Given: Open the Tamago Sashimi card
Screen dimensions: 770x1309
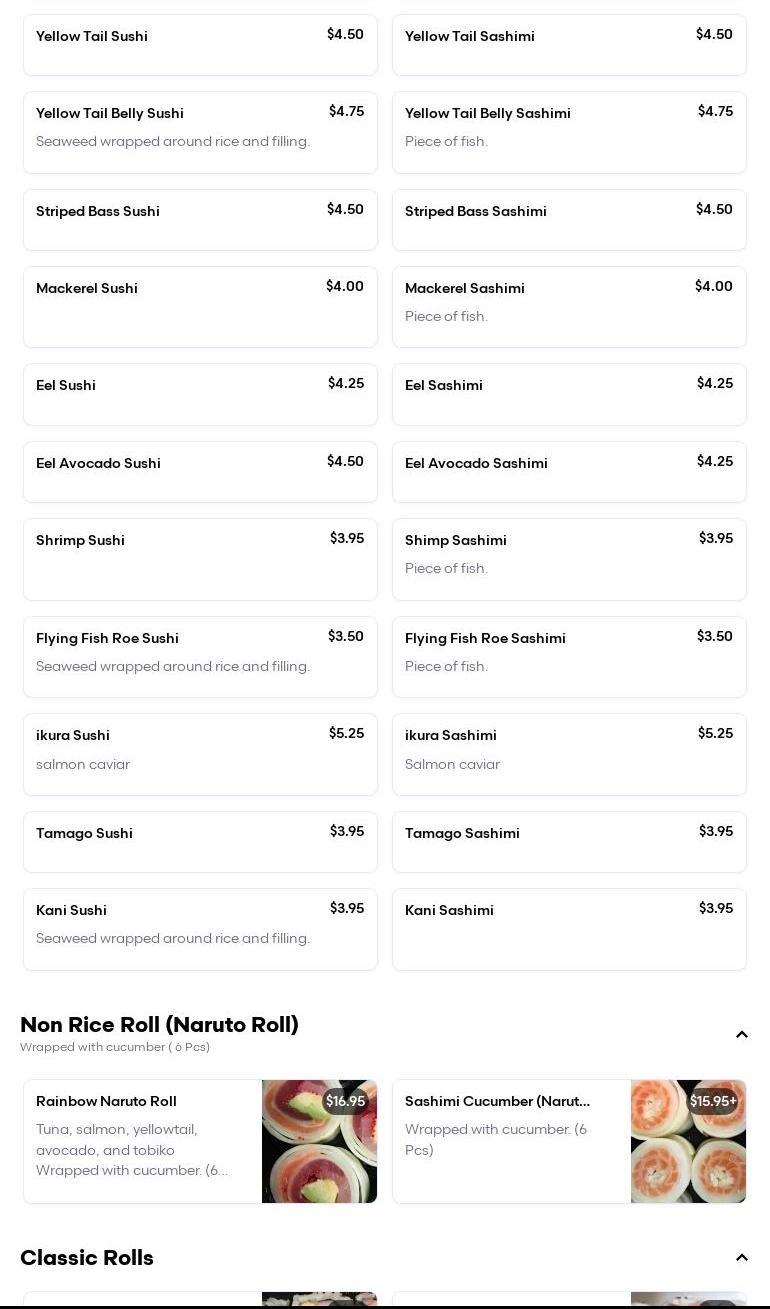Looking at the screenshot, I should point(569,842).
